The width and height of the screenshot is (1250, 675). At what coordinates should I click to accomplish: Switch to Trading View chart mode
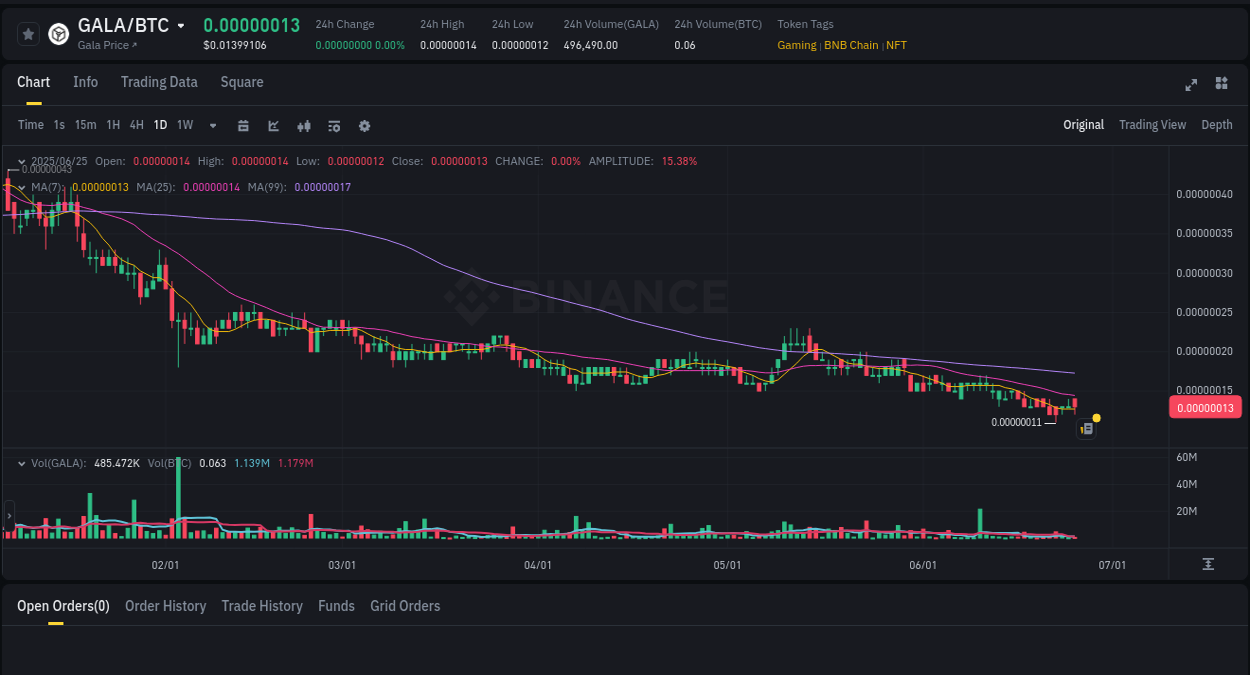1152,125
